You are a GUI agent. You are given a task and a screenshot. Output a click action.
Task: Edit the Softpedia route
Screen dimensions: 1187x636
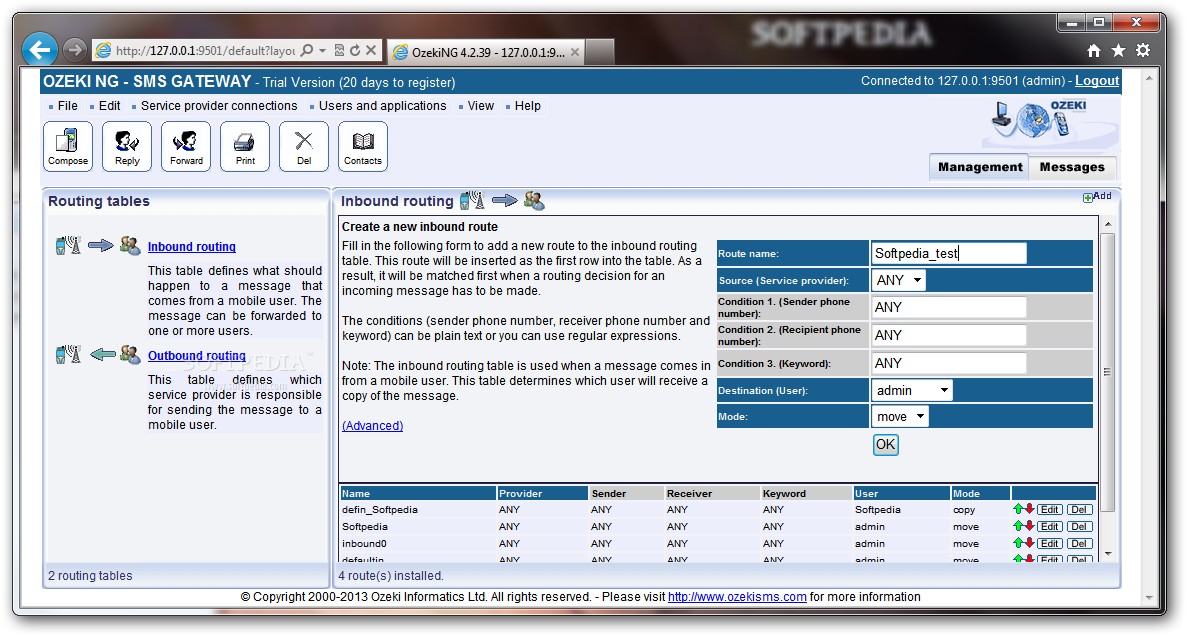tap(1049, 526)
